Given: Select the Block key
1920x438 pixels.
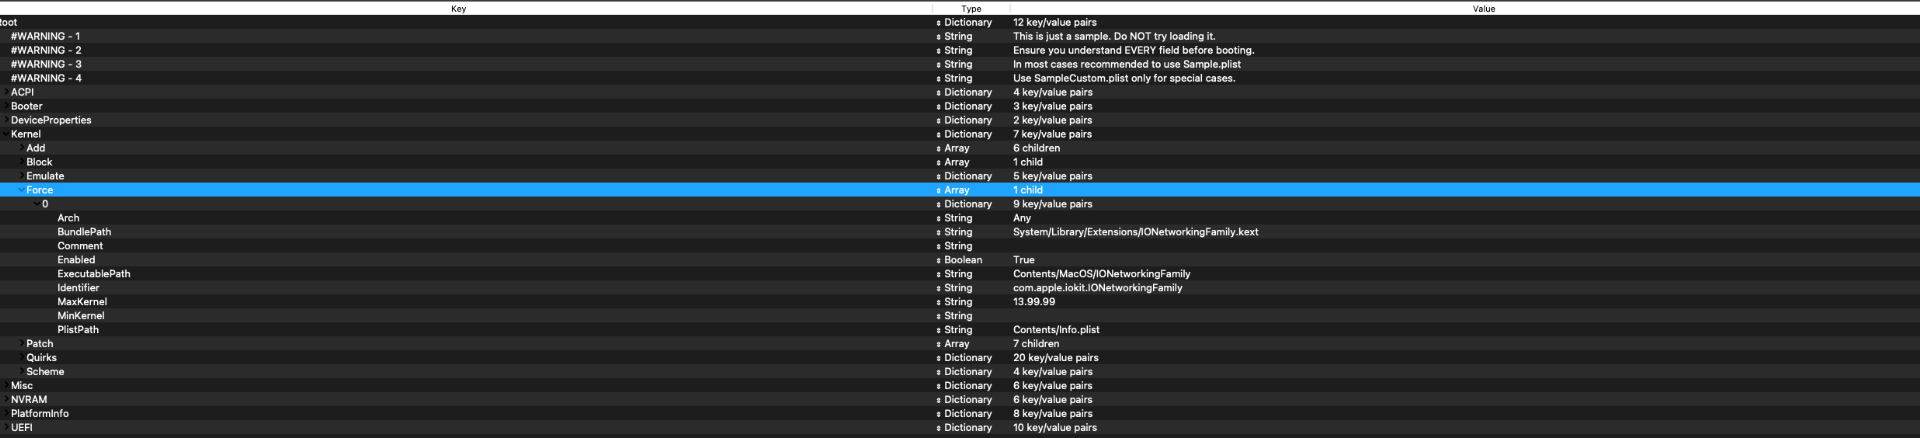Looking at the screenshot, I should (39, 162).
